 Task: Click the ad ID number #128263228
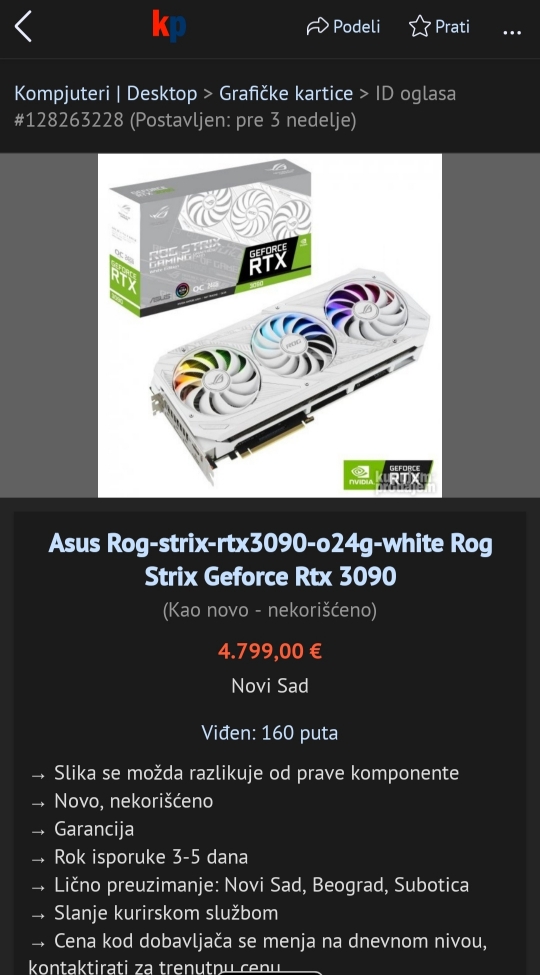[69, 119]
